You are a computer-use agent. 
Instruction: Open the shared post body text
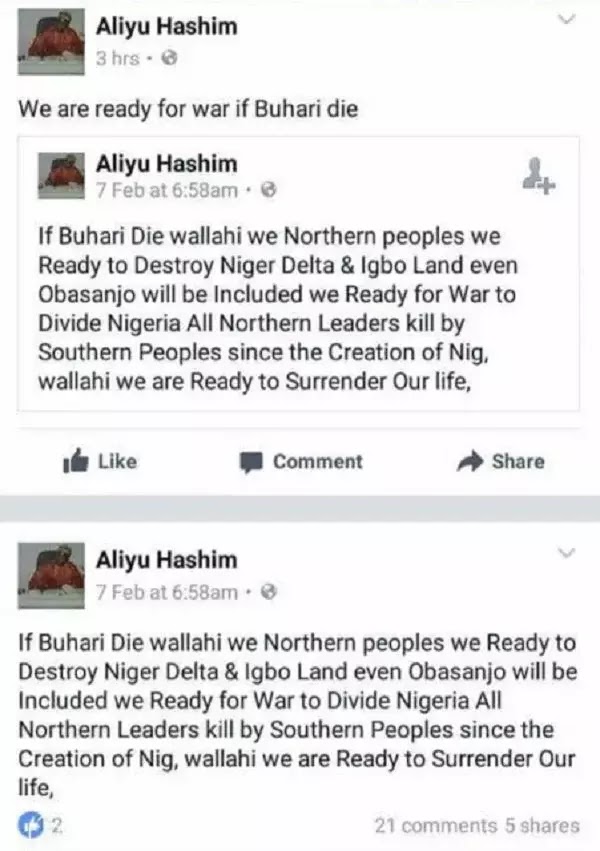tap(277, 309)
